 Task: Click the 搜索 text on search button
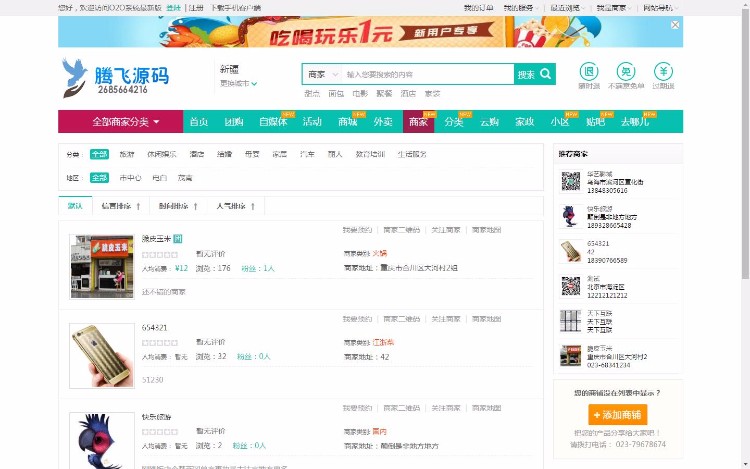[x=526, y=75]
